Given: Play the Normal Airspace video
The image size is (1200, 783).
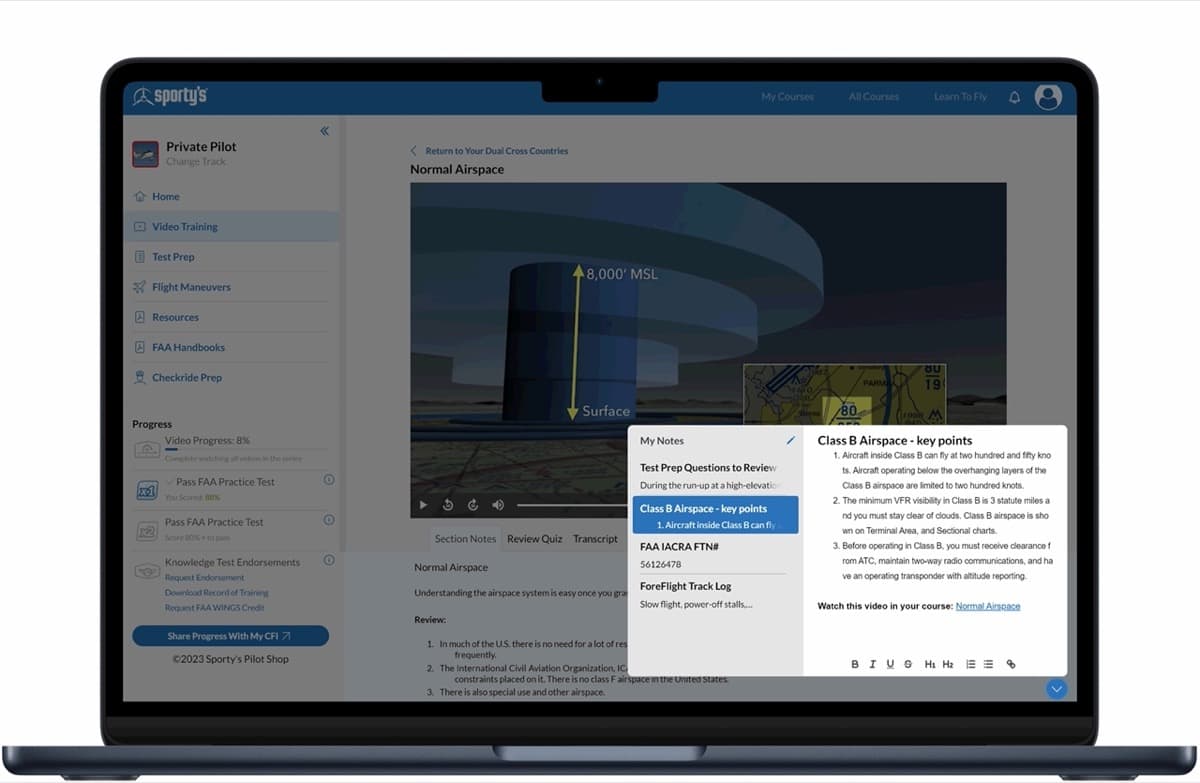Looking at the screenshot, I should [x=423, y=505].
